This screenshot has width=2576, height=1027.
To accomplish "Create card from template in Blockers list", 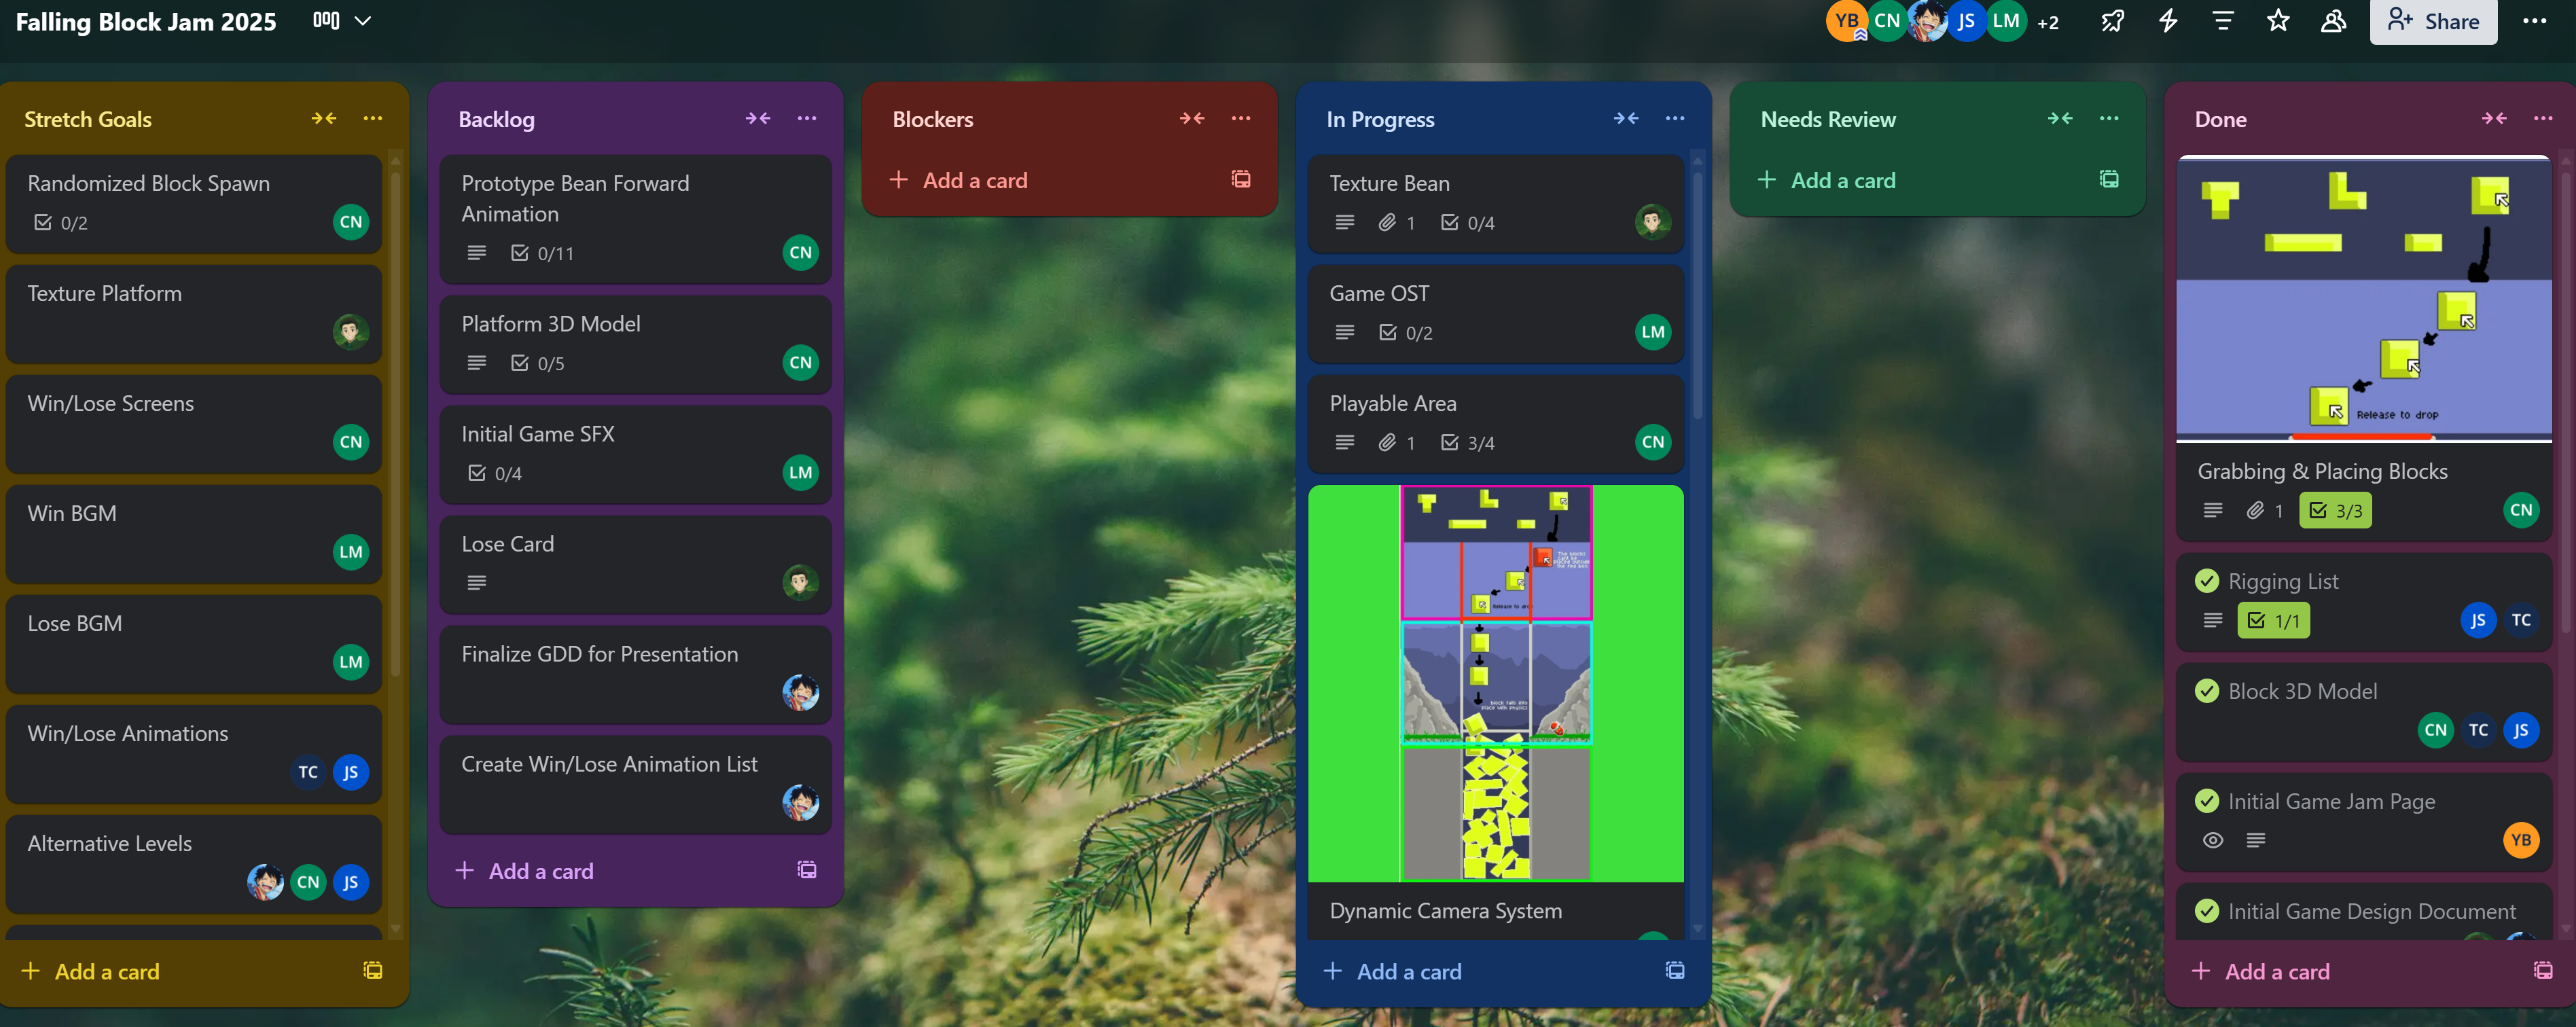I will (x=1240, y=180).
